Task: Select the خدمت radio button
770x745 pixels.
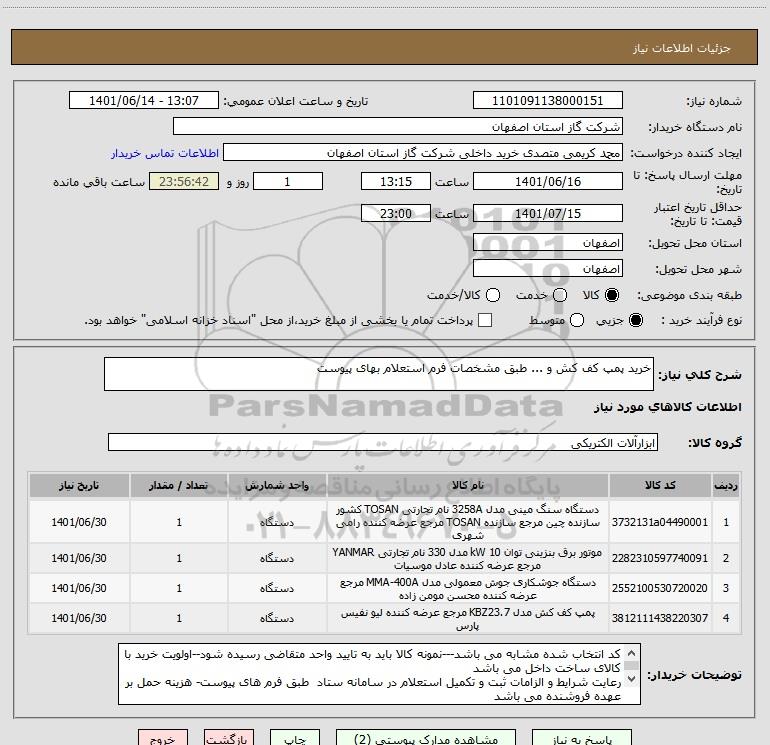Action: point(560,295)
